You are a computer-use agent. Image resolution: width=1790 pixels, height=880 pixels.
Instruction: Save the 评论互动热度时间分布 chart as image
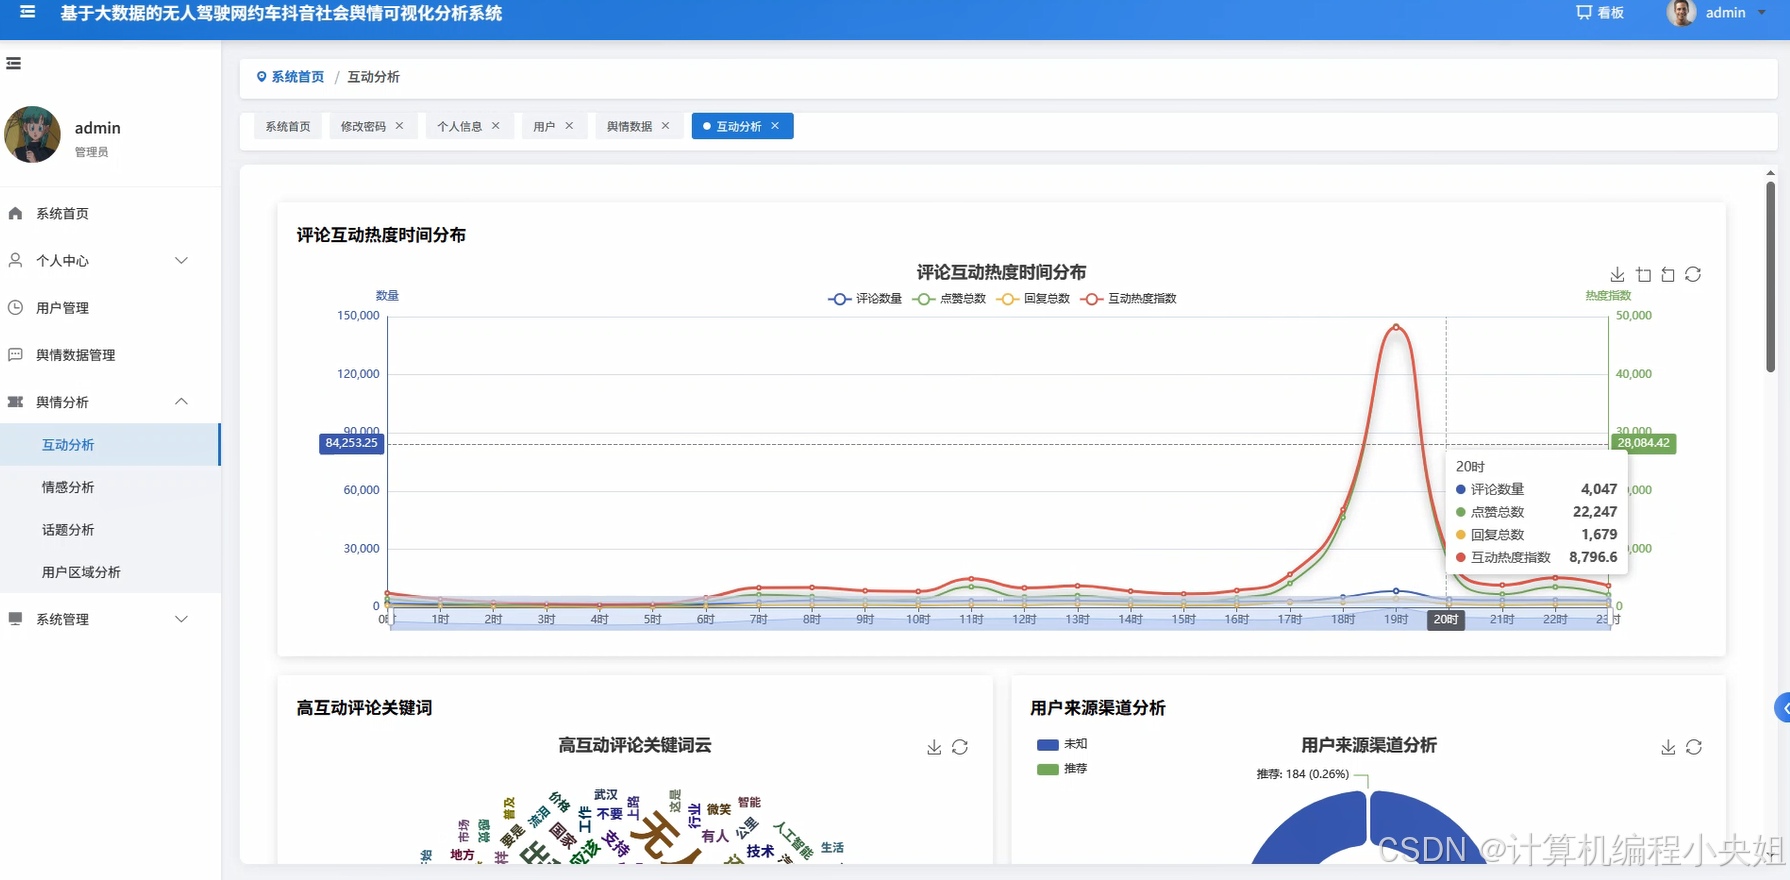[x=1617, y=274]
